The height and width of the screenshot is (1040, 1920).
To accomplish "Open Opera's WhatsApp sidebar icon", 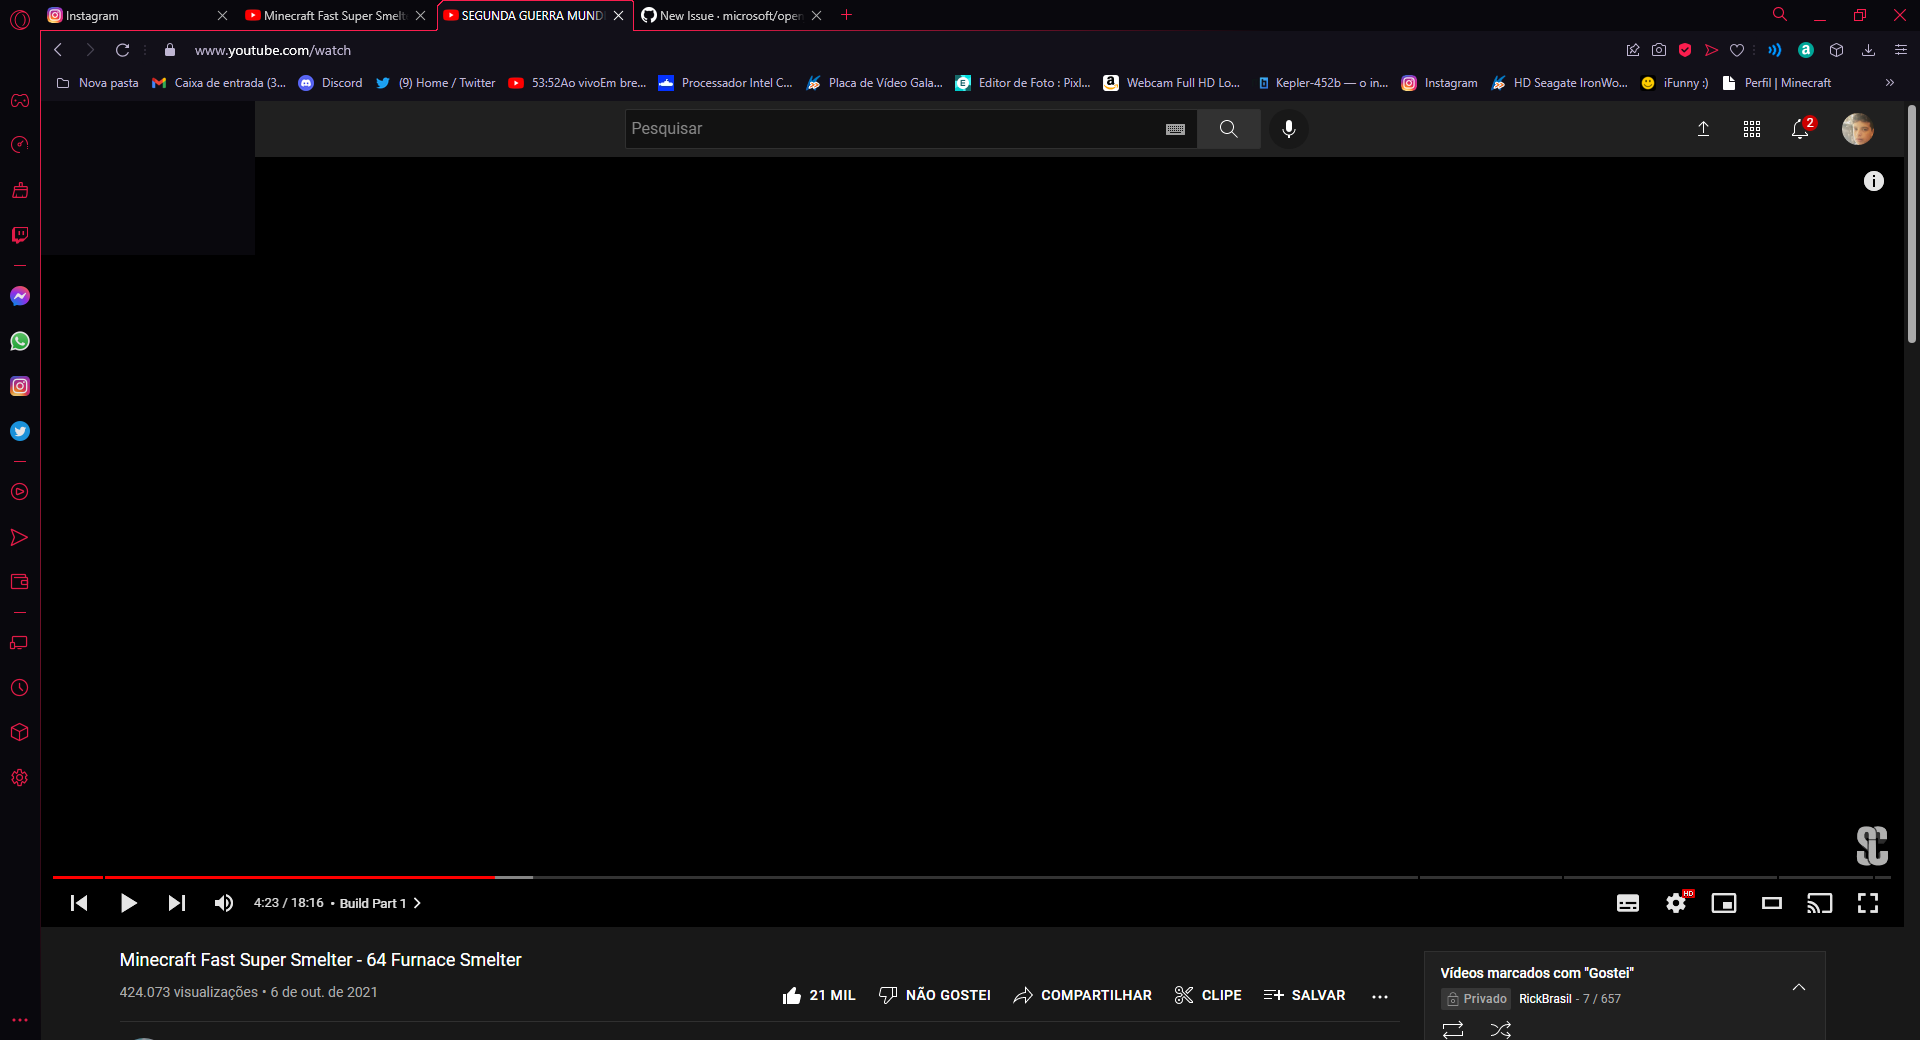I will point(19,341).
